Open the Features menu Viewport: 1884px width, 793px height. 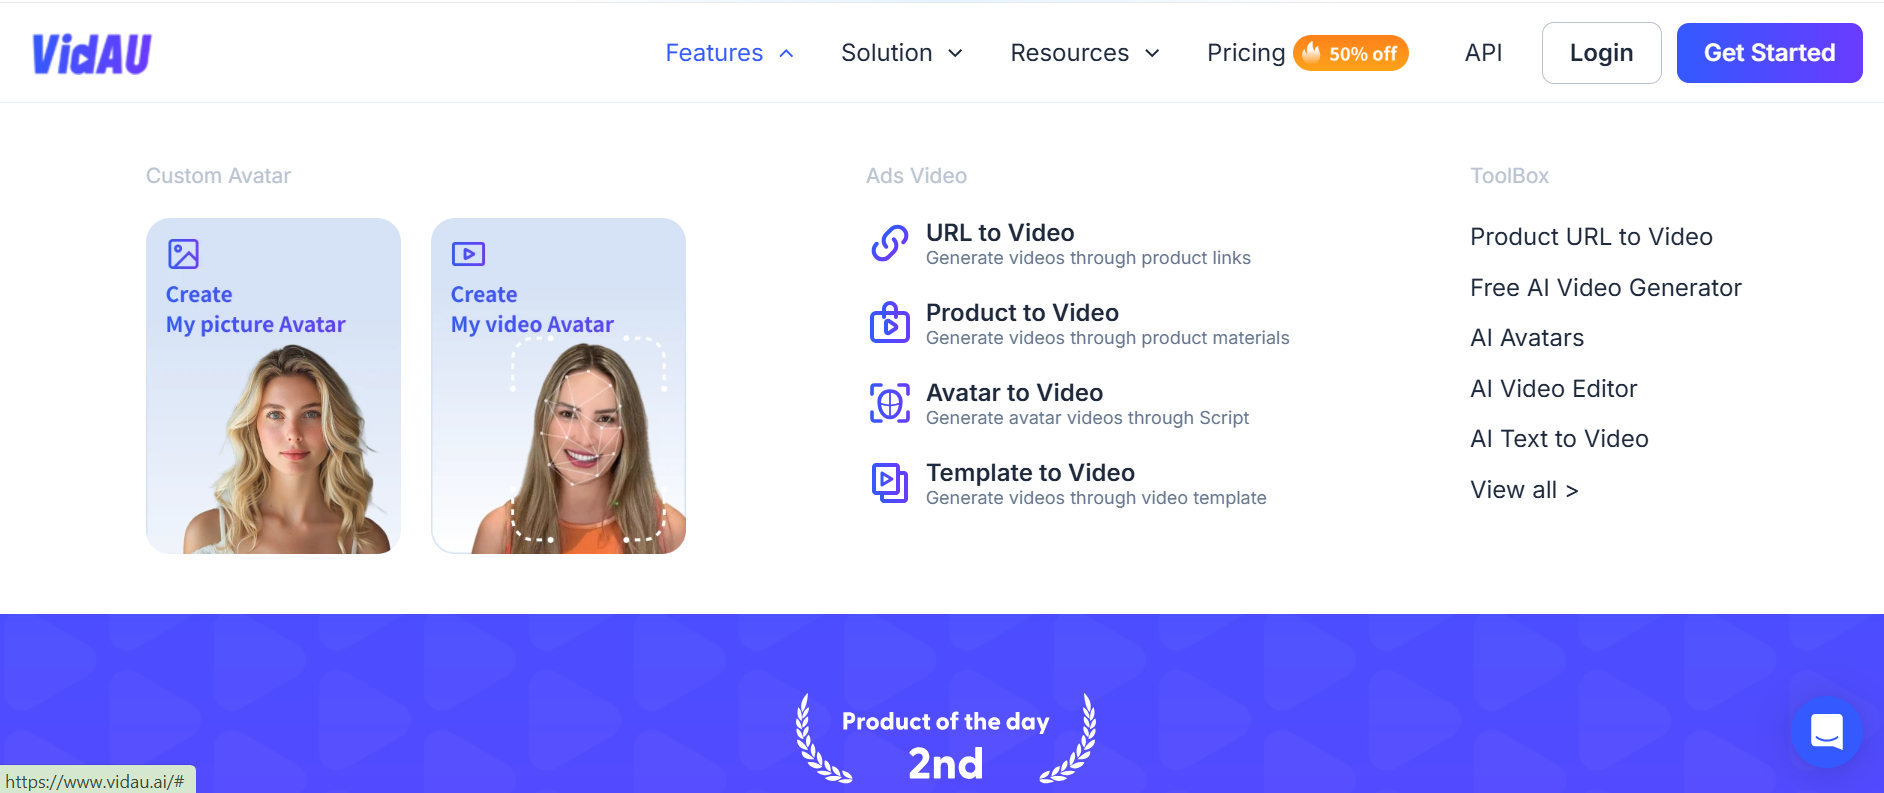click(714, 53)
